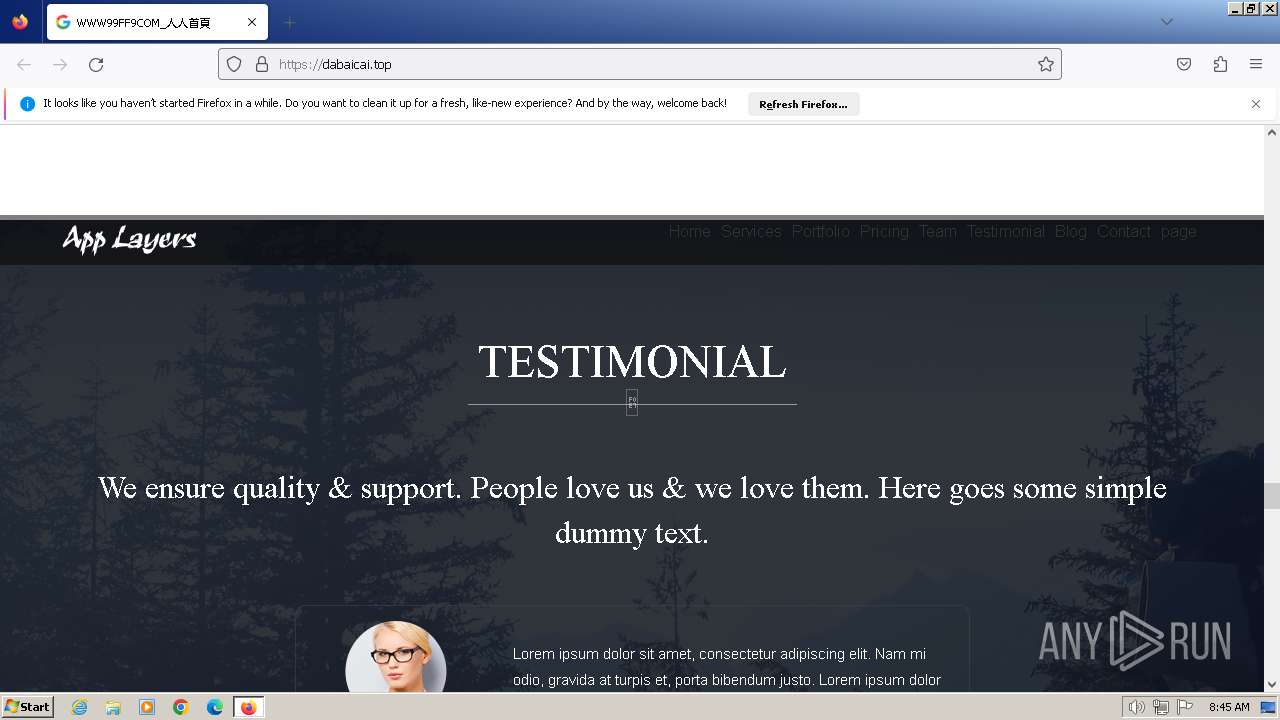Click the show desktop button

(x=1269, y=707)
